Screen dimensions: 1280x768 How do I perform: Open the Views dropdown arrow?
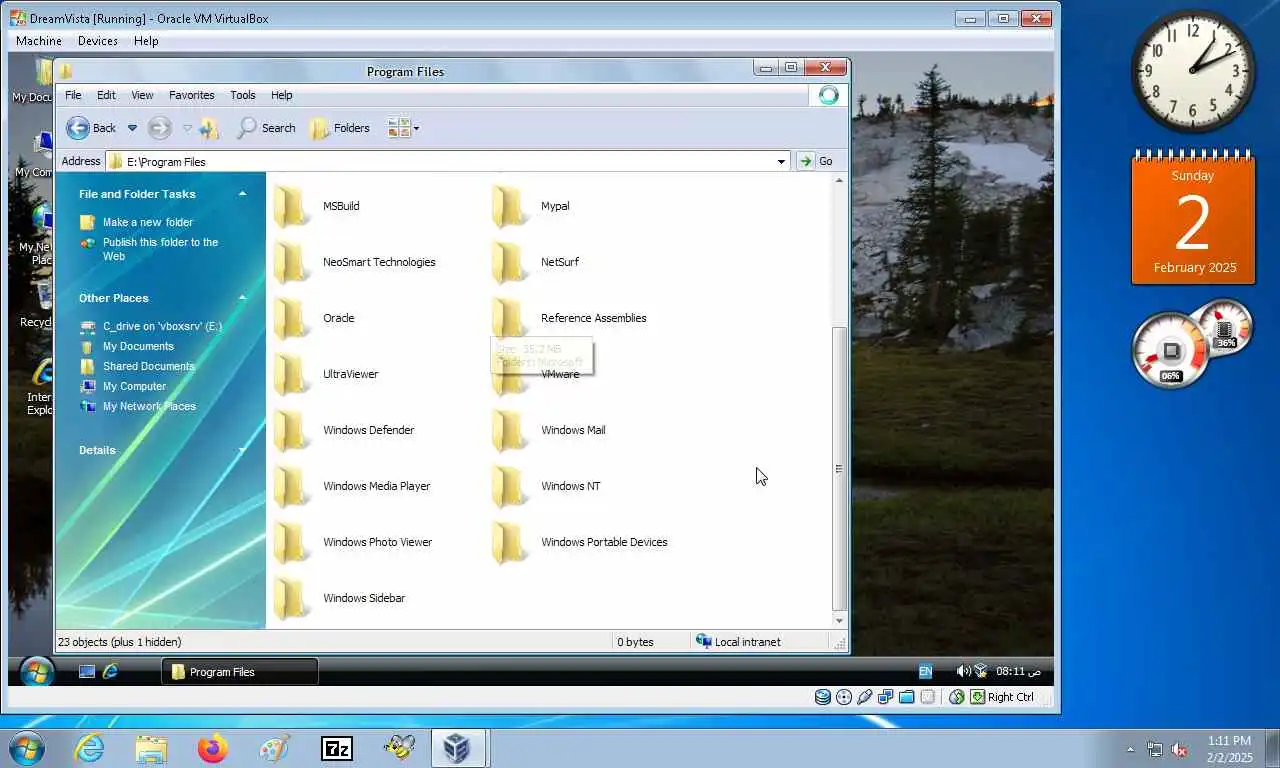416,128
